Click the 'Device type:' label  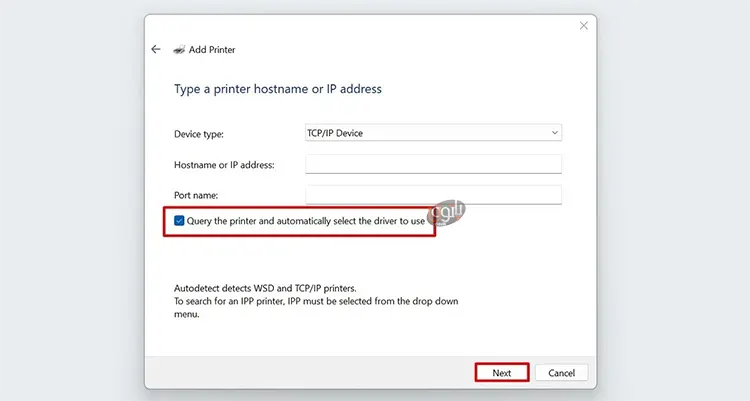[x=199, y=134]
